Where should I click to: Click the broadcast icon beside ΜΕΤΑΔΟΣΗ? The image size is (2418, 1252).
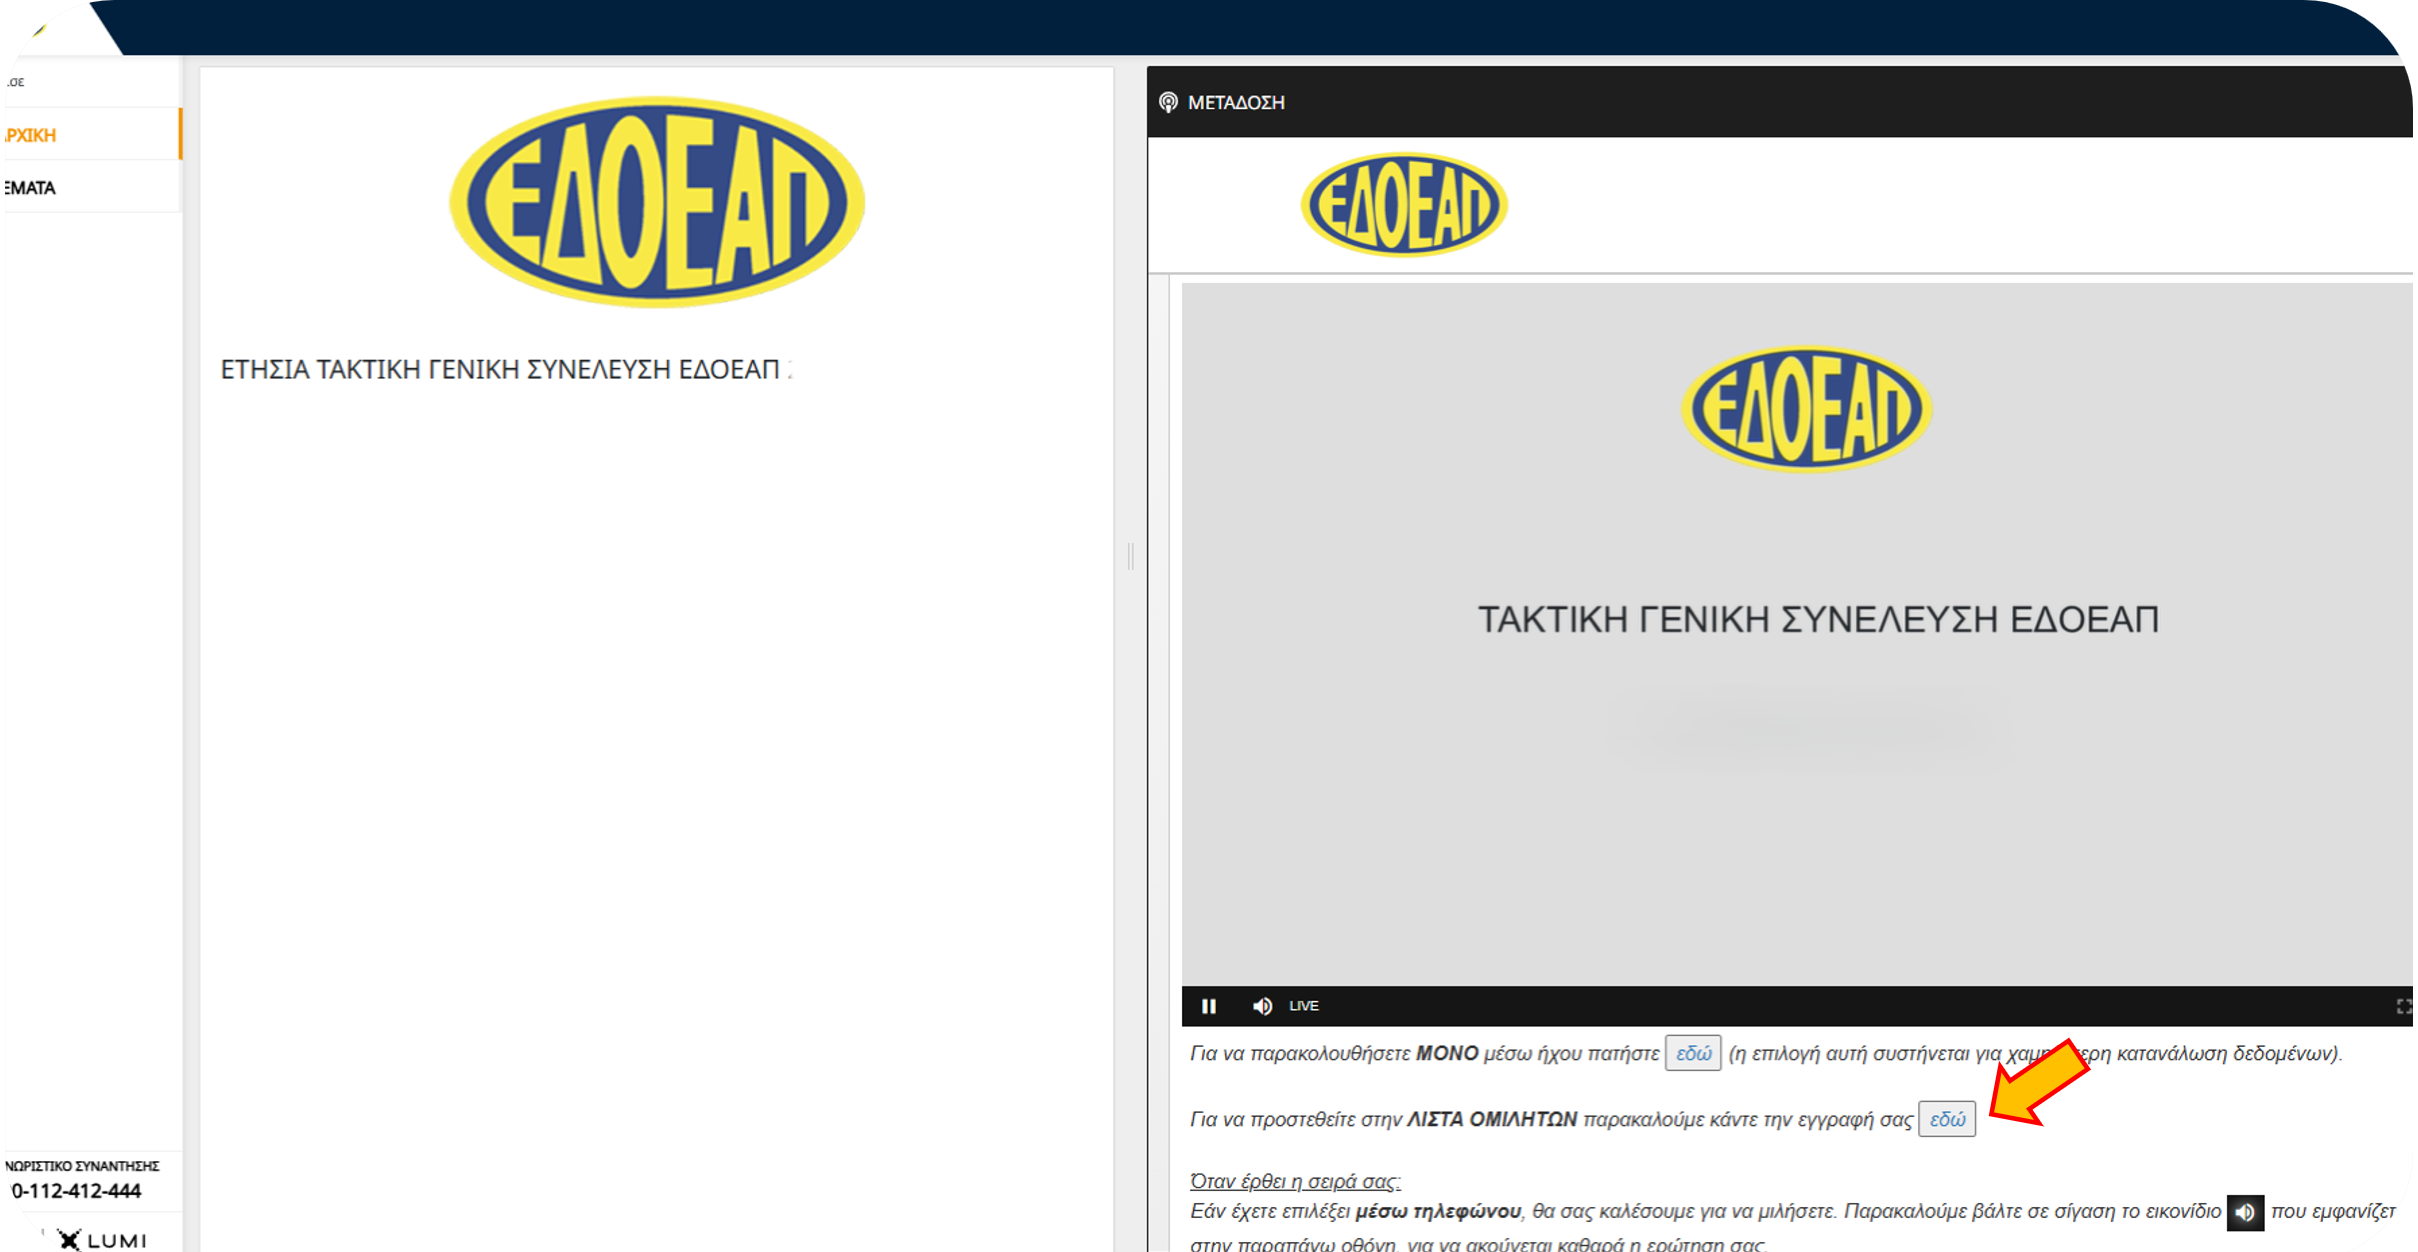pyautogui.click(x=1168, y=102)
